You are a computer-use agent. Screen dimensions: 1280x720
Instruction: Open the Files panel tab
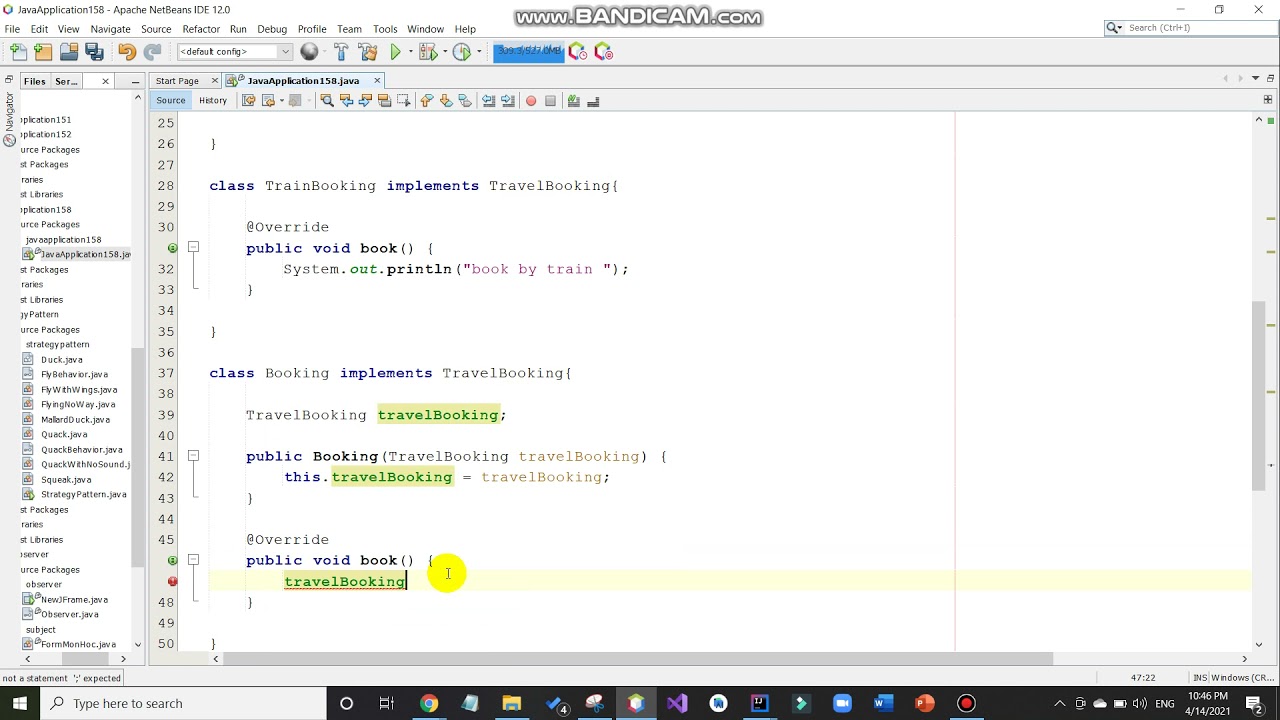click(x=35, y=81)
